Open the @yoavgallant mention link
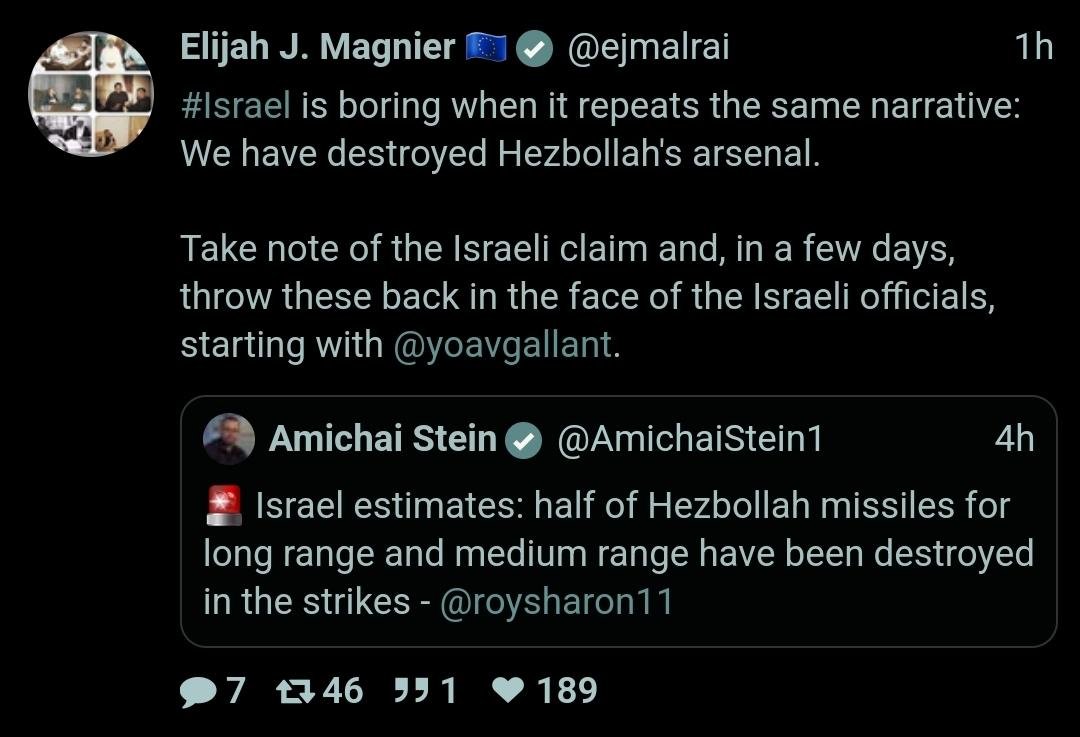1080x737 pixels. pos(502,345)
